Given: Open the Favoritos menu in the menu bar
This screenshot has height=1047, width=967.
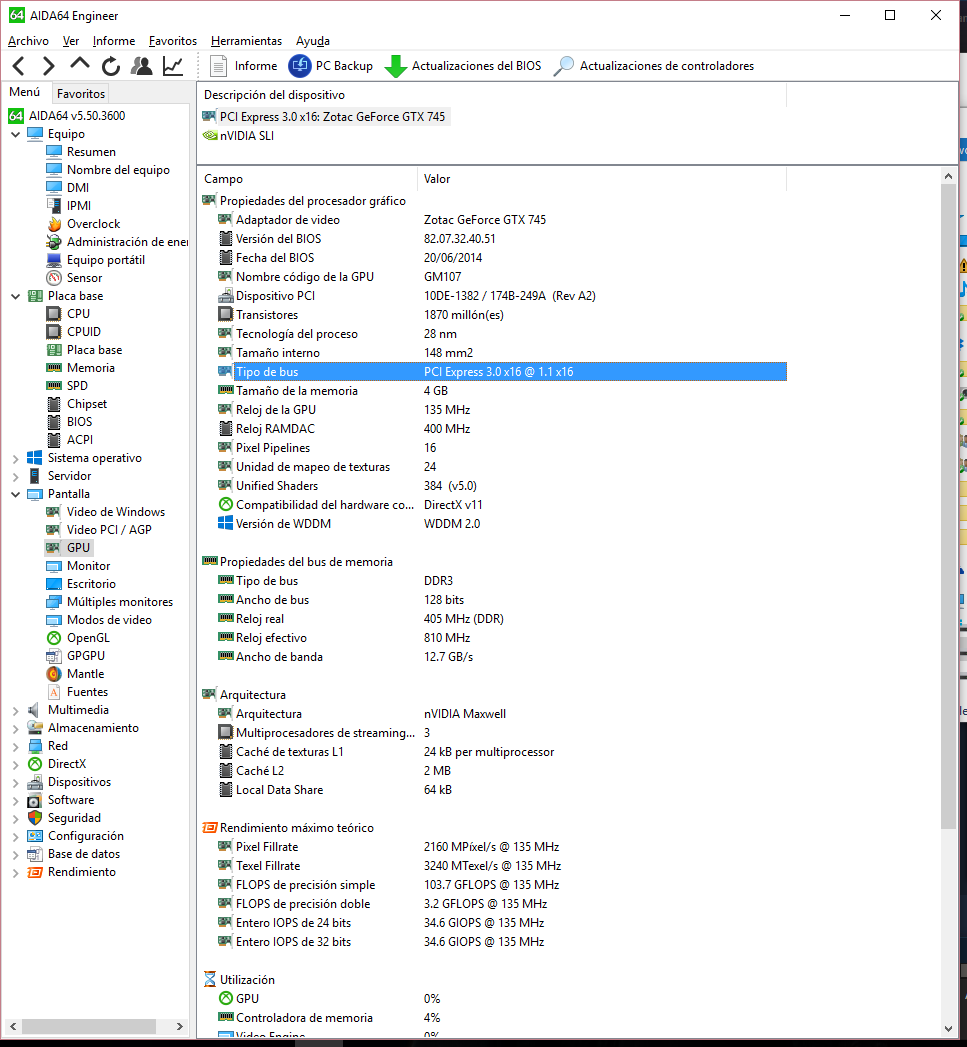Looking at the screenshot, I should (173, 41).
